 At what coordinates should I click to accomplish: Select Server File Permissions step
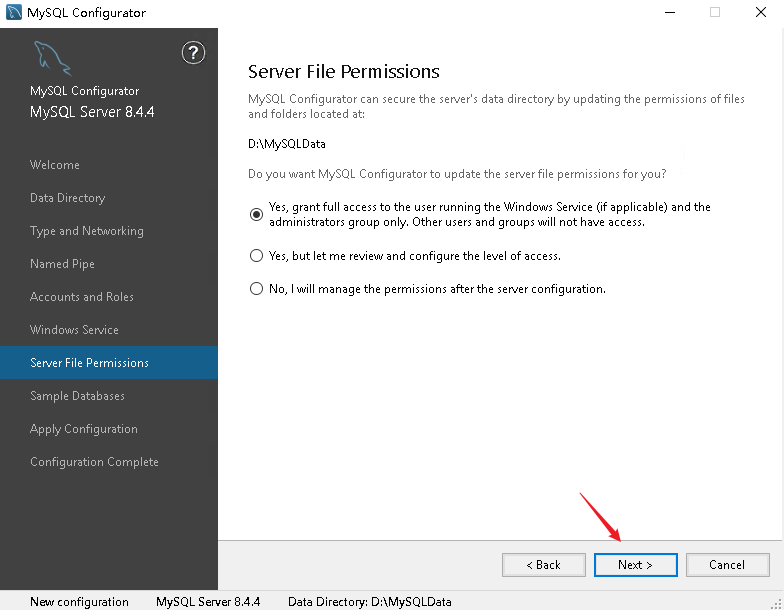point(89,363)
